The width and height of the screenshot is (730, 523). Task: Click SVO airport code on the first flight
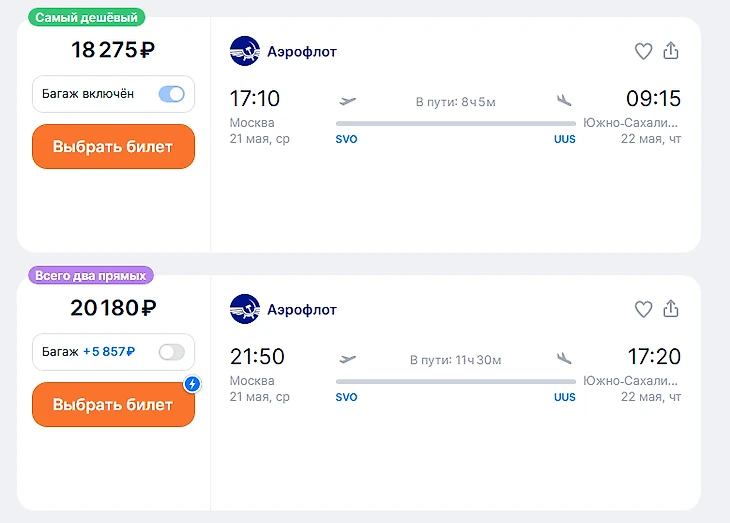coord(346,140)
